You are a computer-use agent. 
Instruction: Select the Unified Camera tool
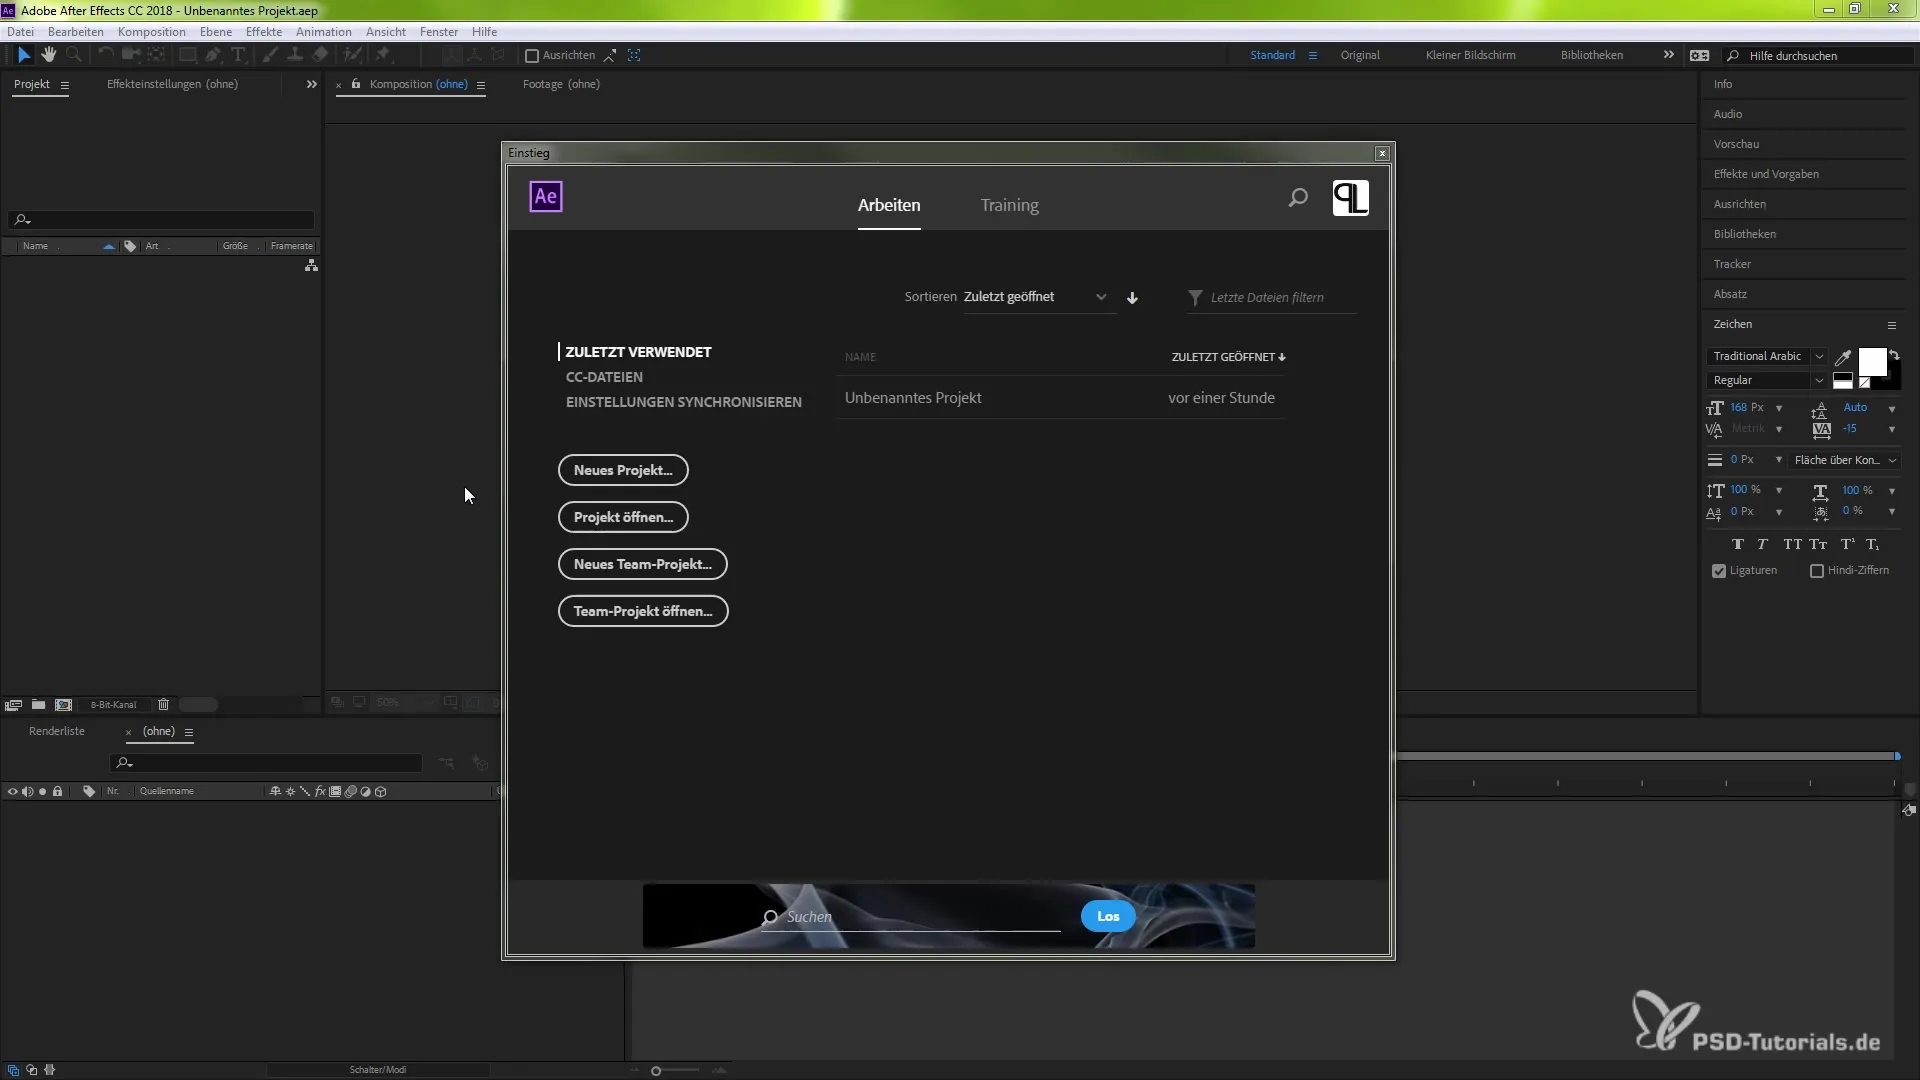coord(130,55)
